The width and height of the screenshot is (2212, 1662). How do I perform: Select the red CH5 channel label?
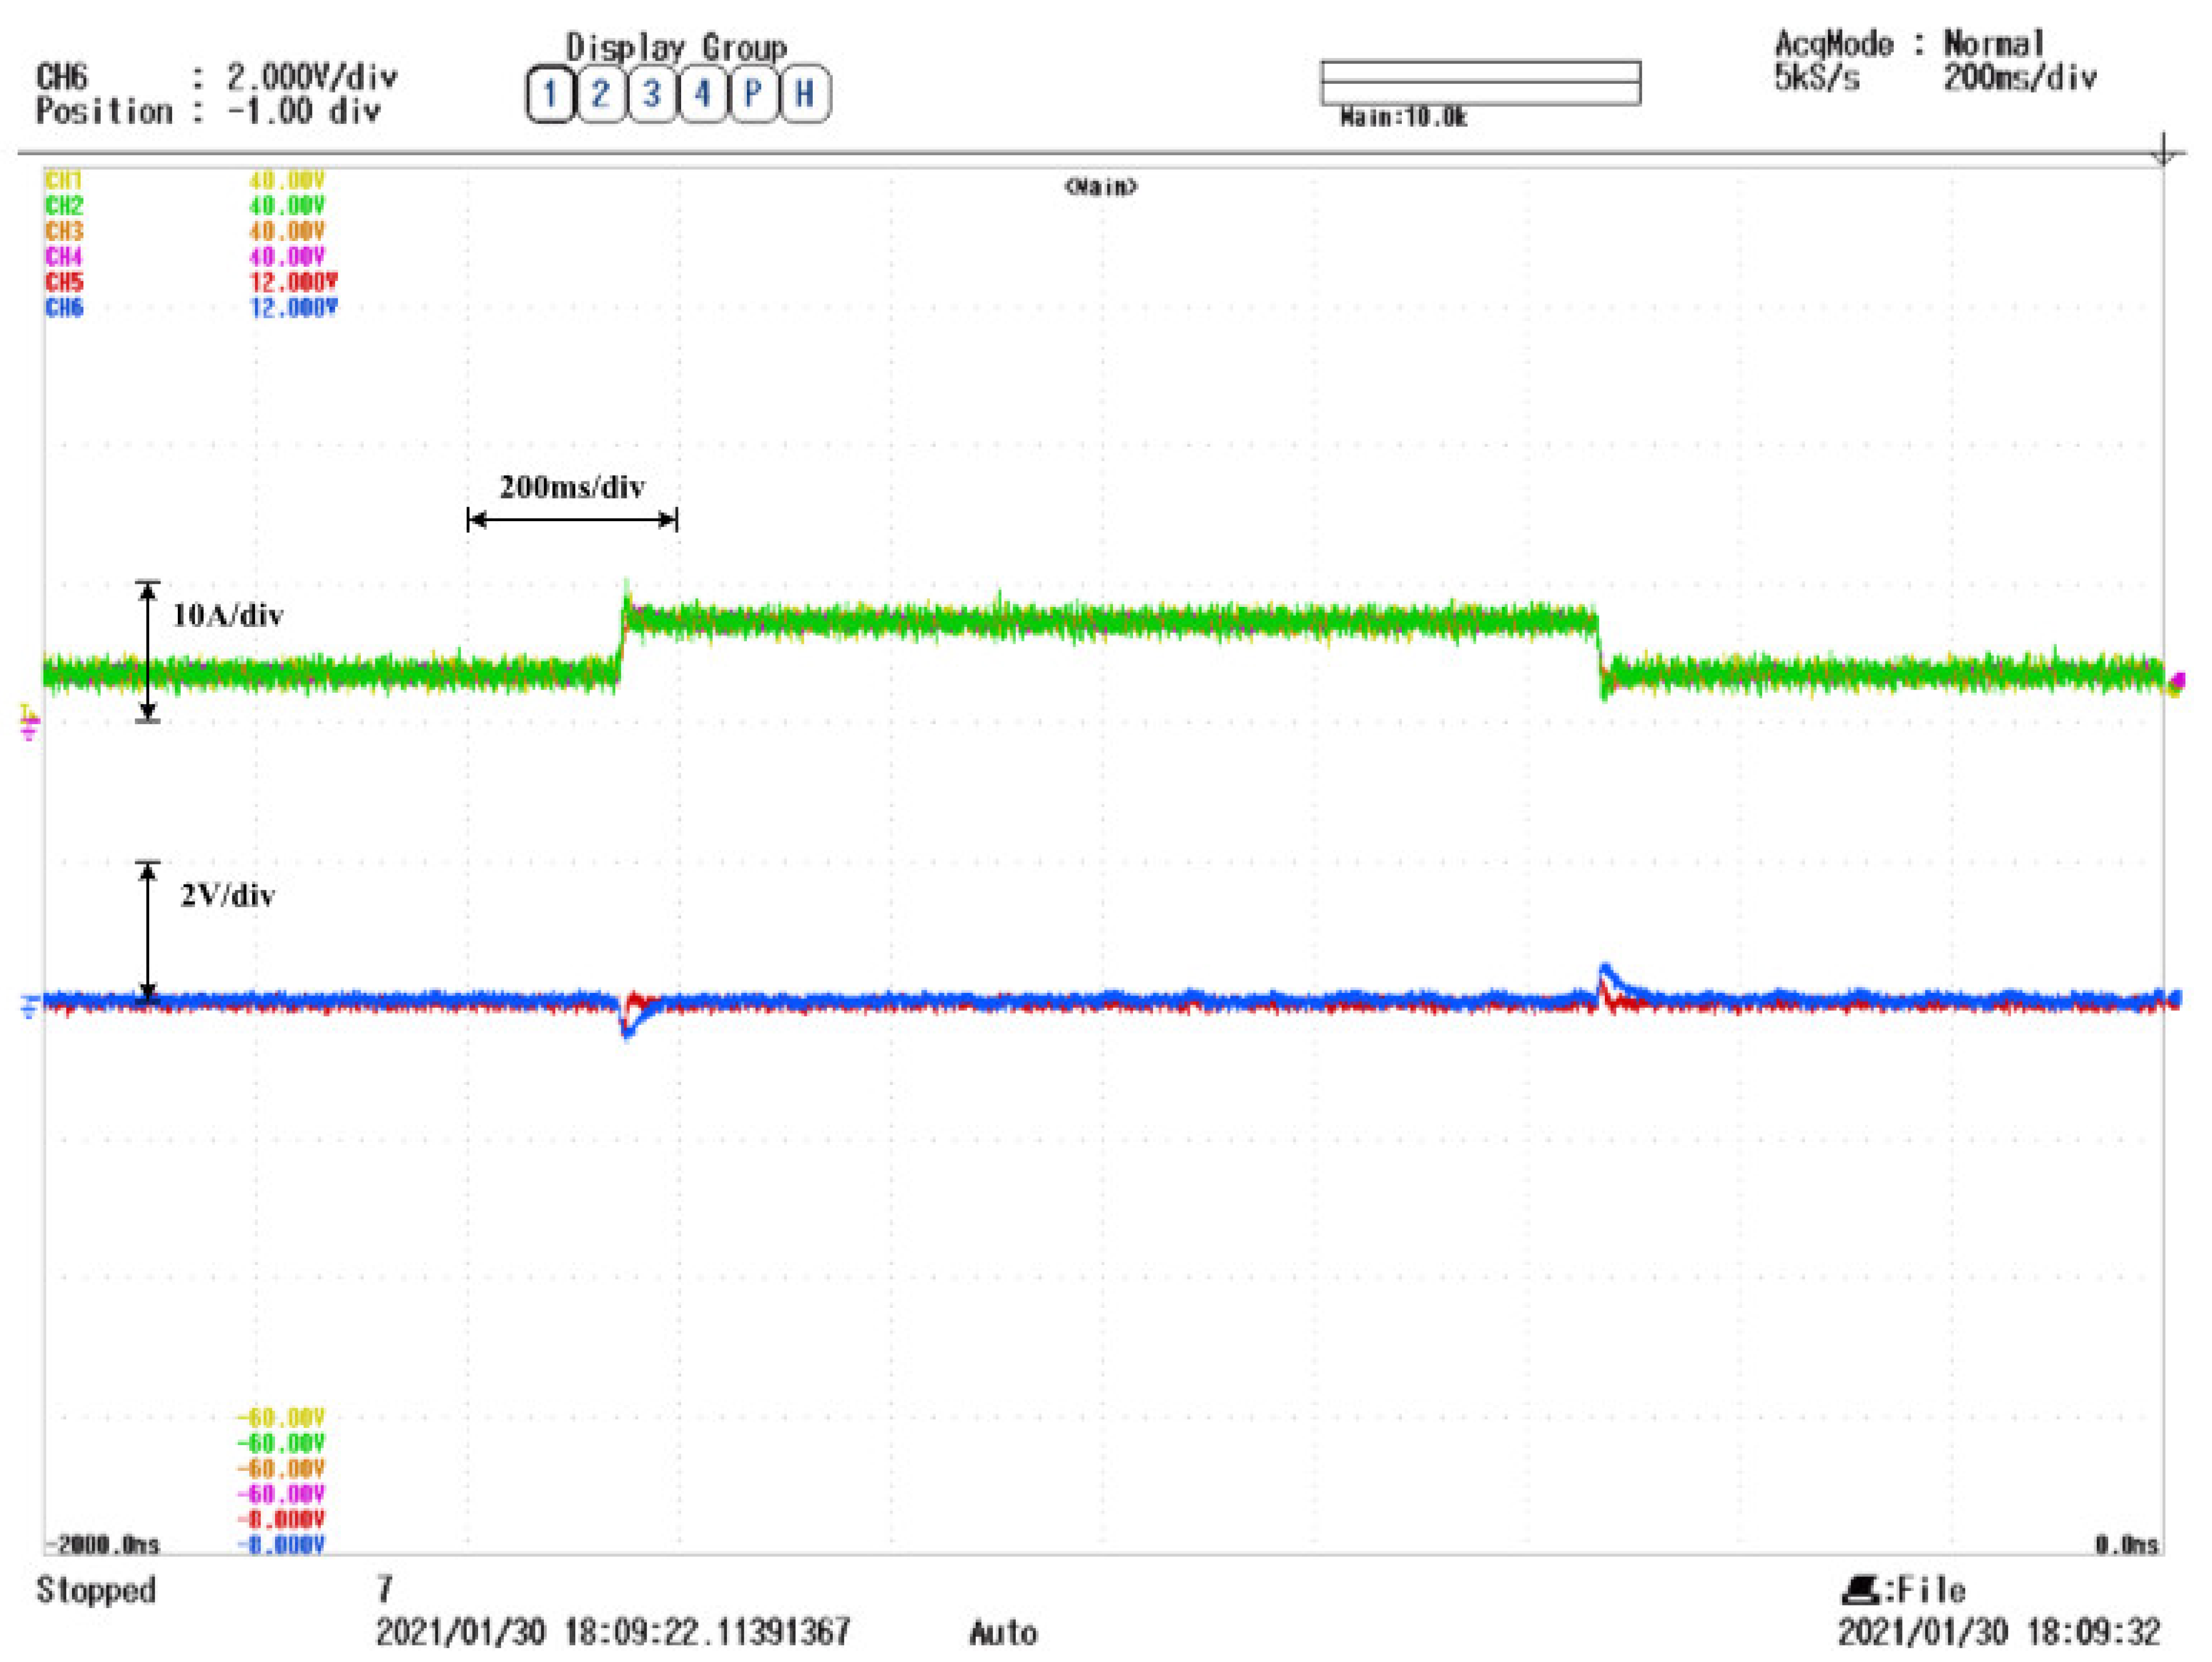click(64, 282)
